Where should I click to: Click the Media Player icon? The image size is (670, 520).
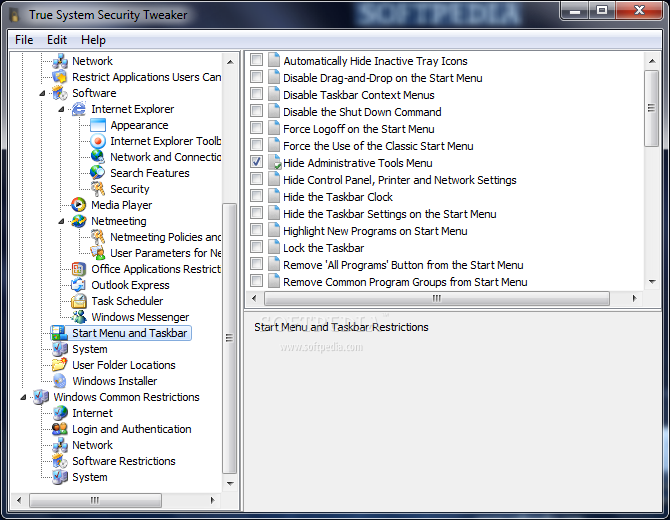[79, 205]
